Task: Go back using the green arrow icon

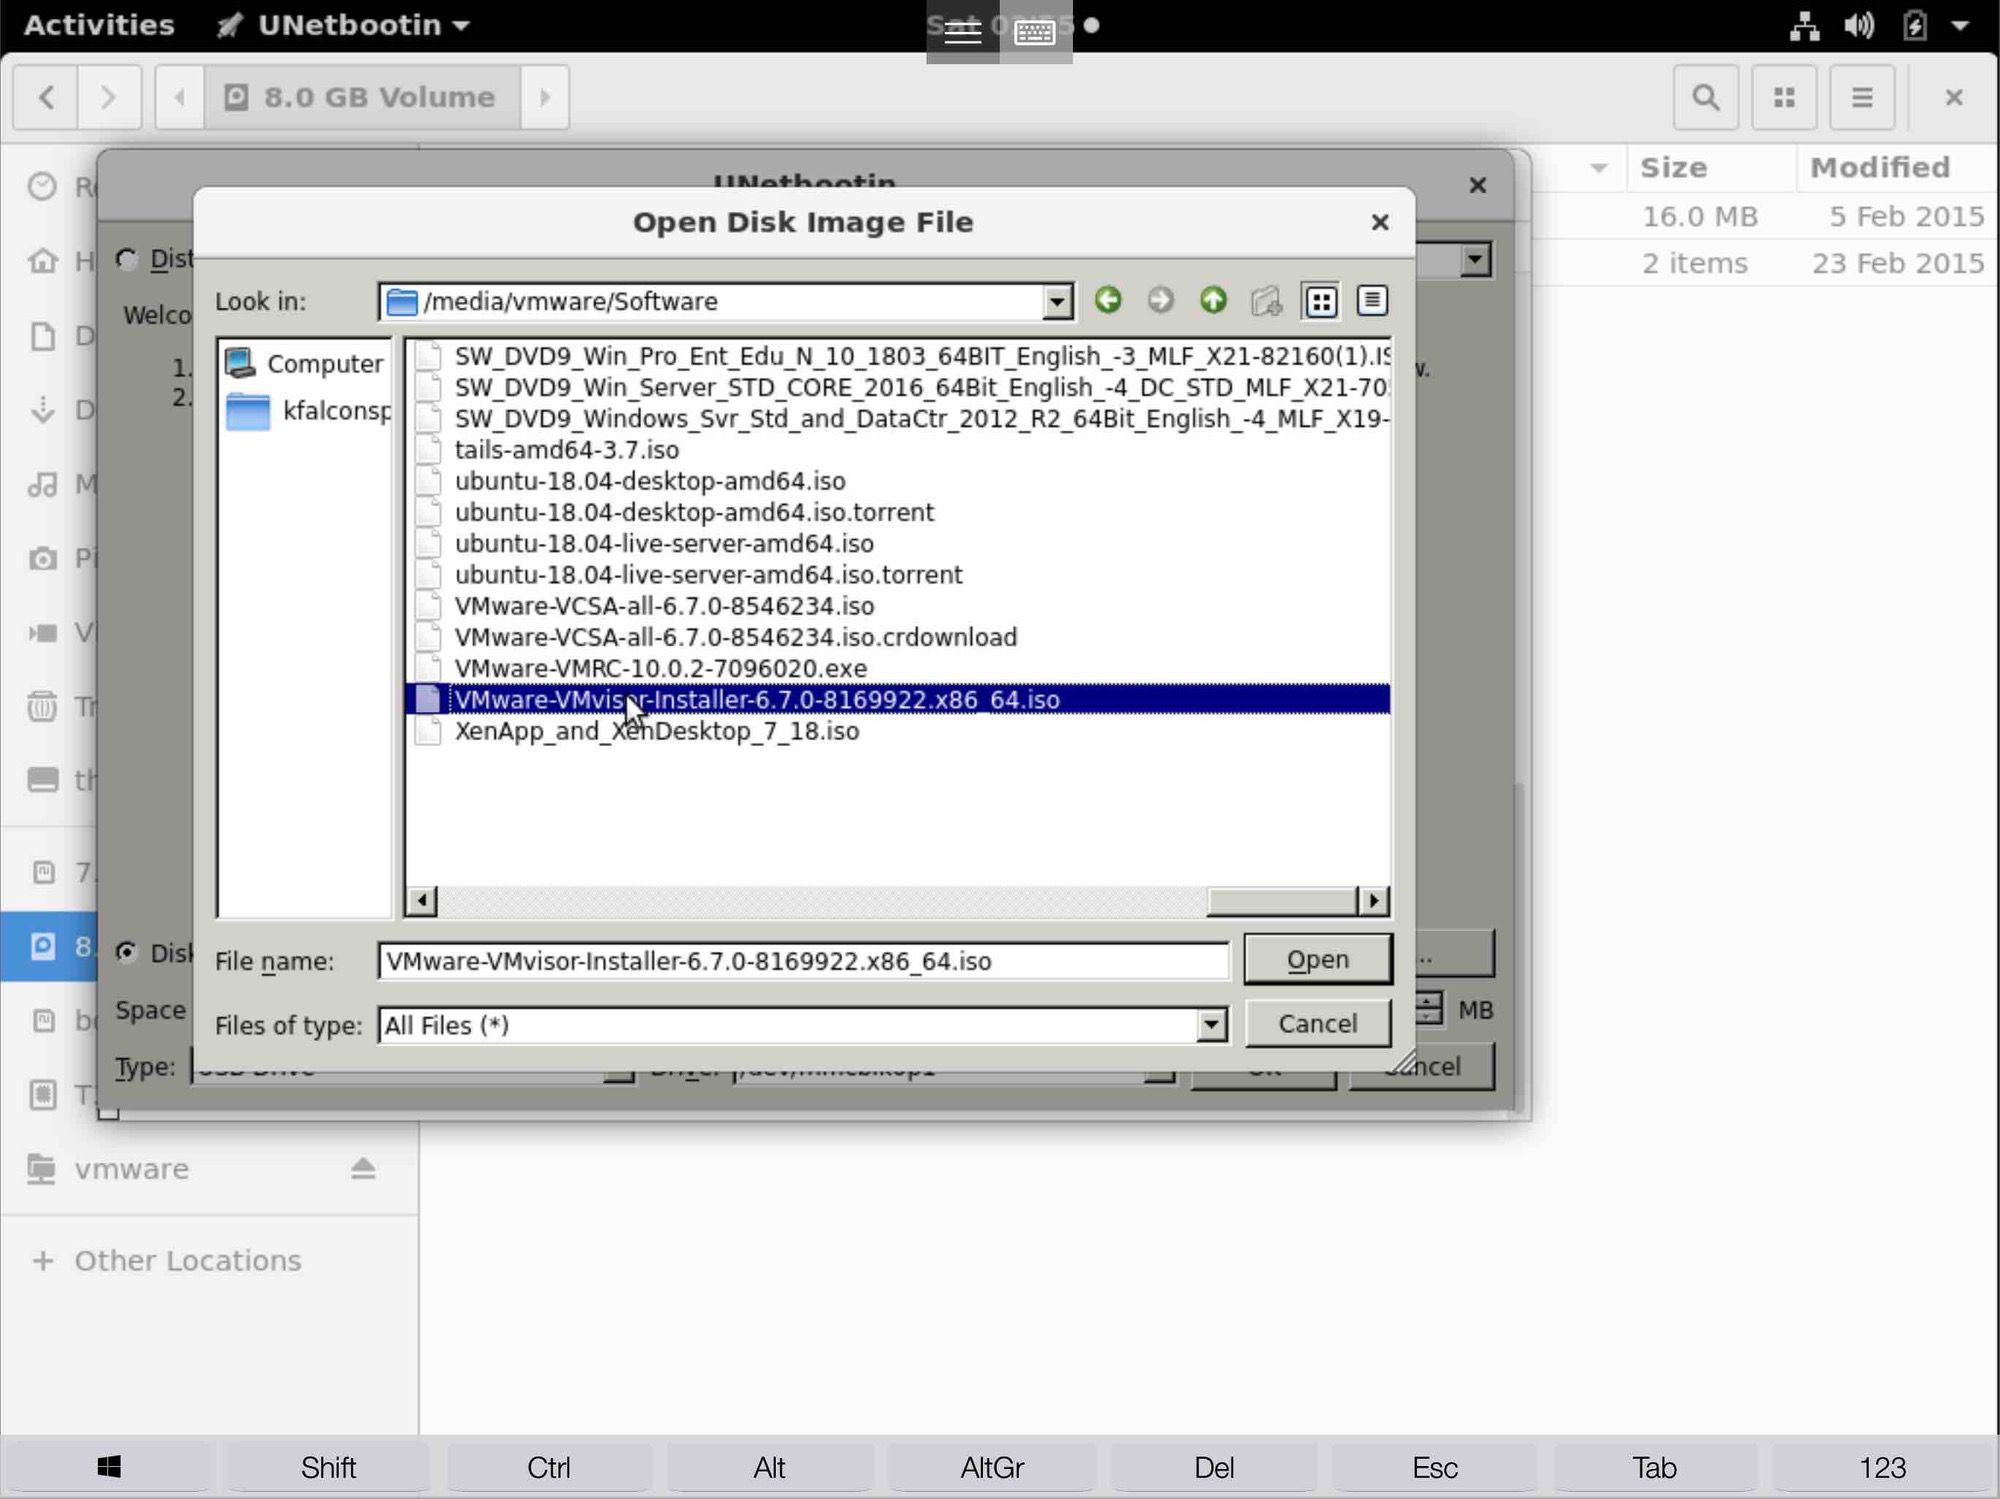Action: (1107, 300)
